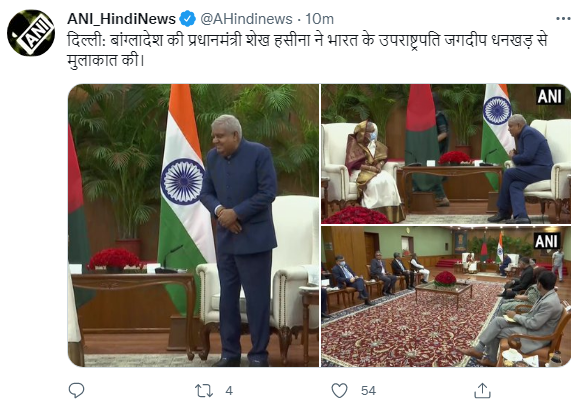This screenshot has width=571, height=412.
Task: Open bottom-right photo of delegation room
Action: [446, 297]
